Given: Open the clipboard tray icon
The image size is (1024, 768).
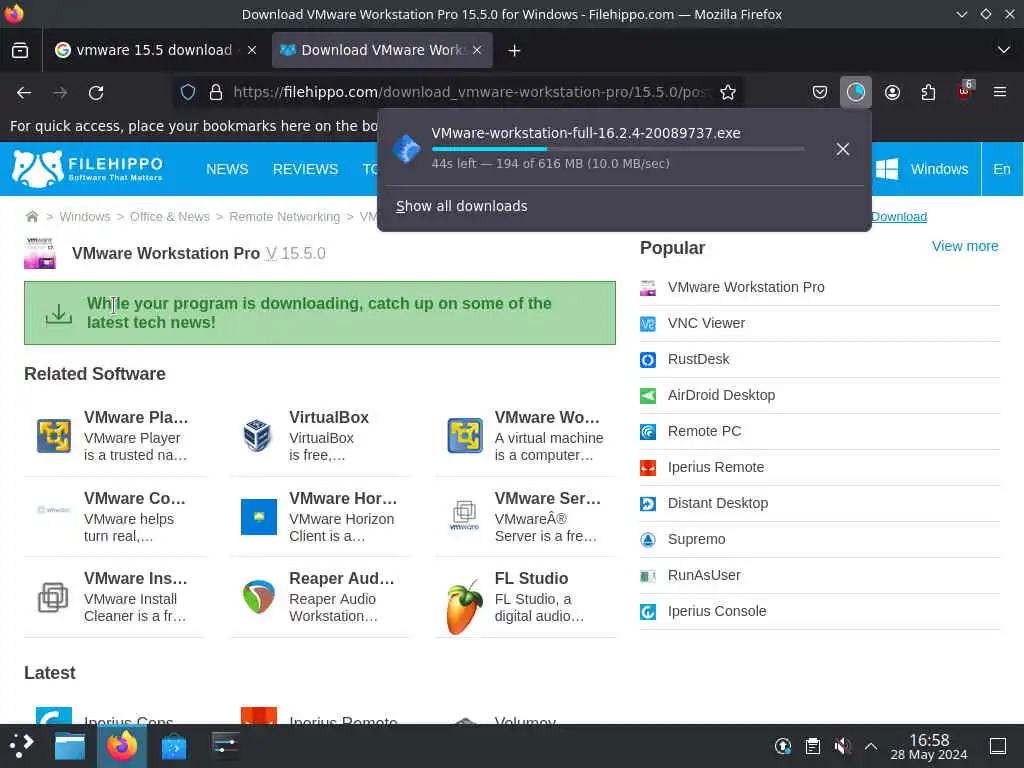Looking at the screenshot, I should point(812,746).
